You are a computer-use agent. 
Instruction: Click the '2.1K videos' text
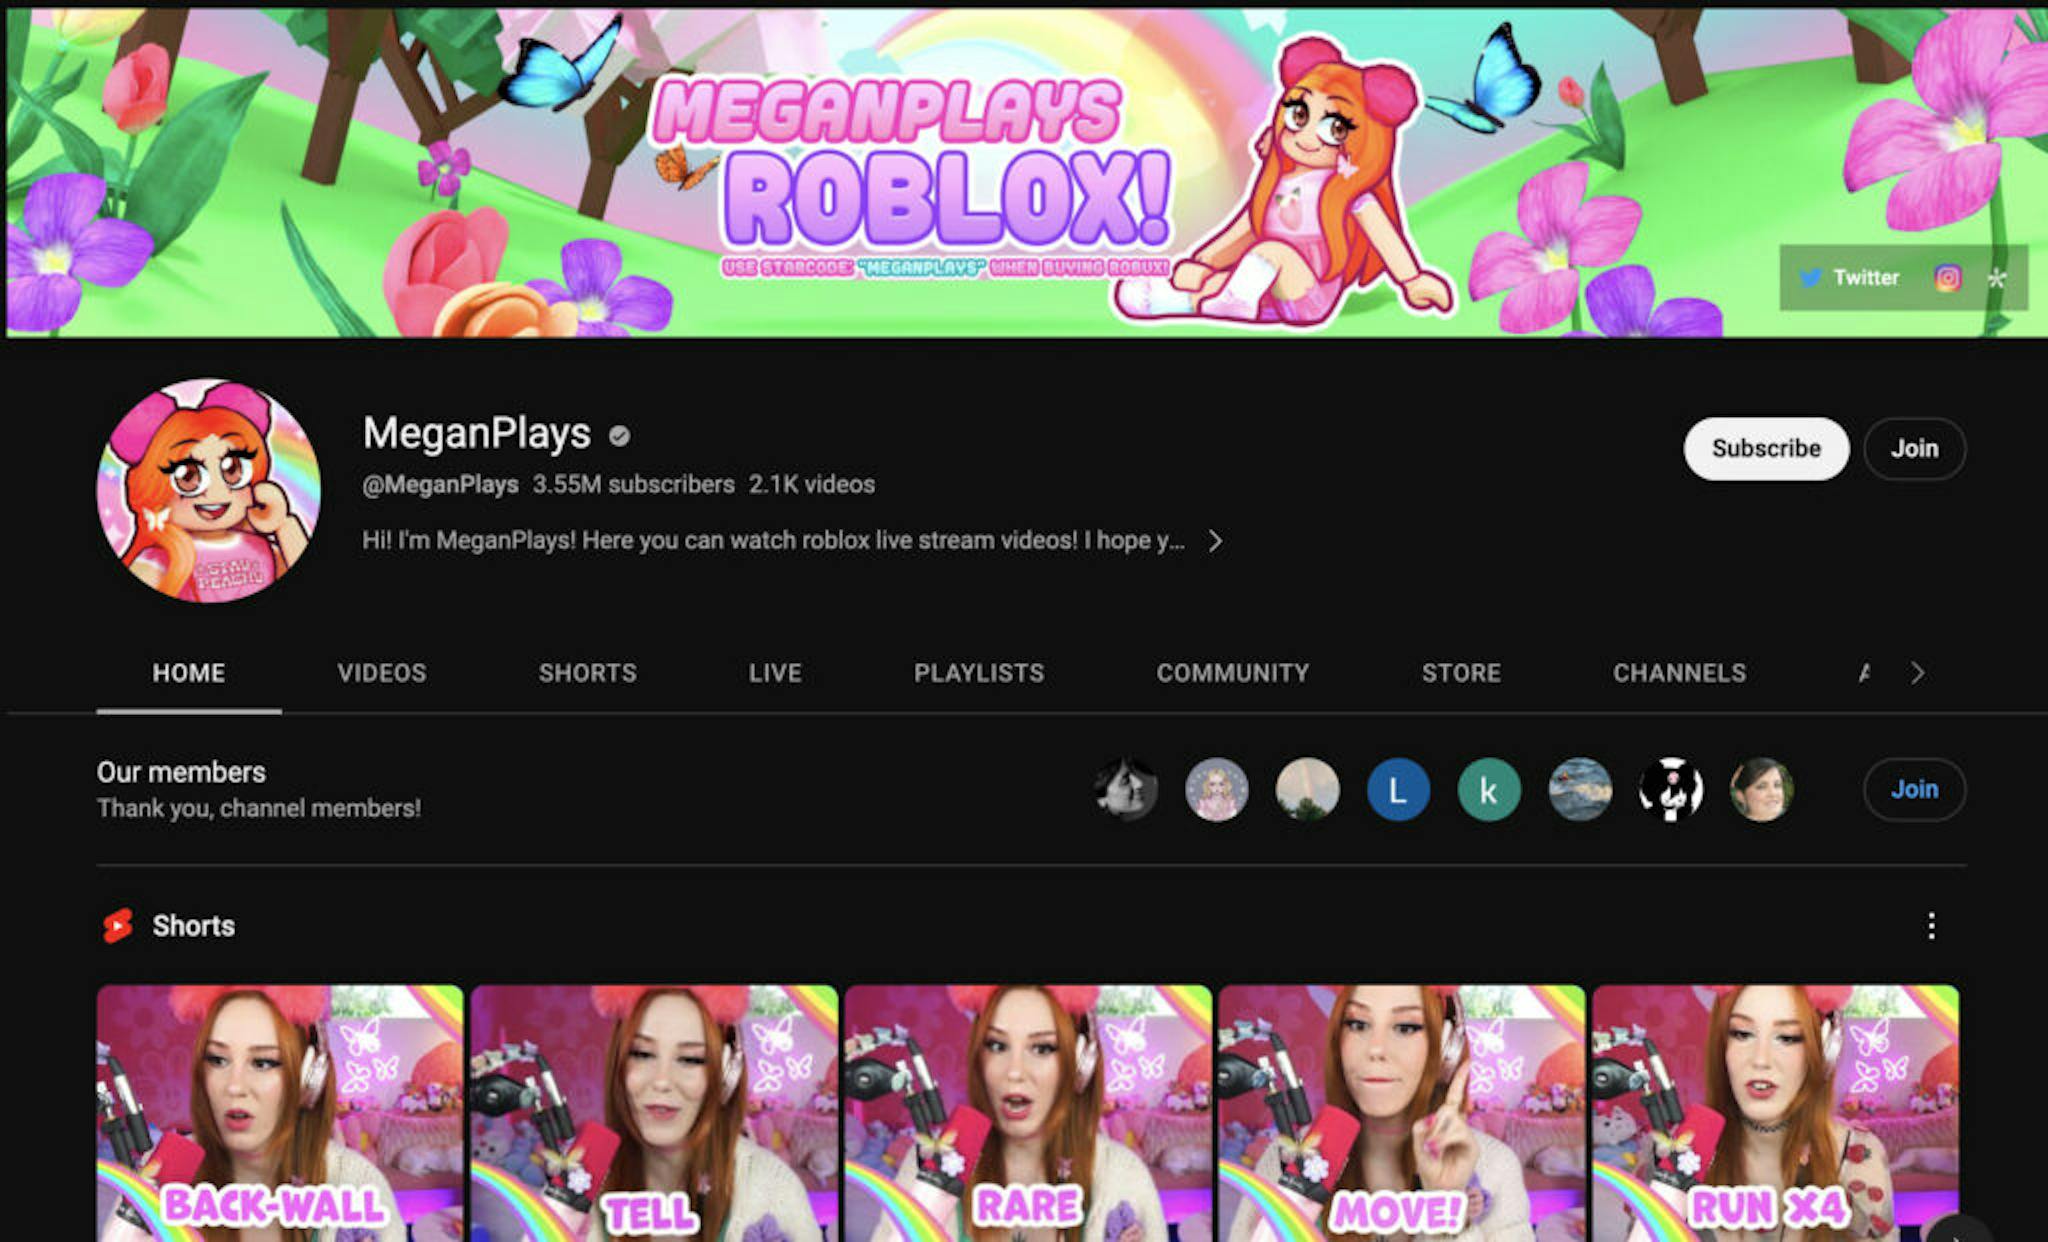click(812, 485)
